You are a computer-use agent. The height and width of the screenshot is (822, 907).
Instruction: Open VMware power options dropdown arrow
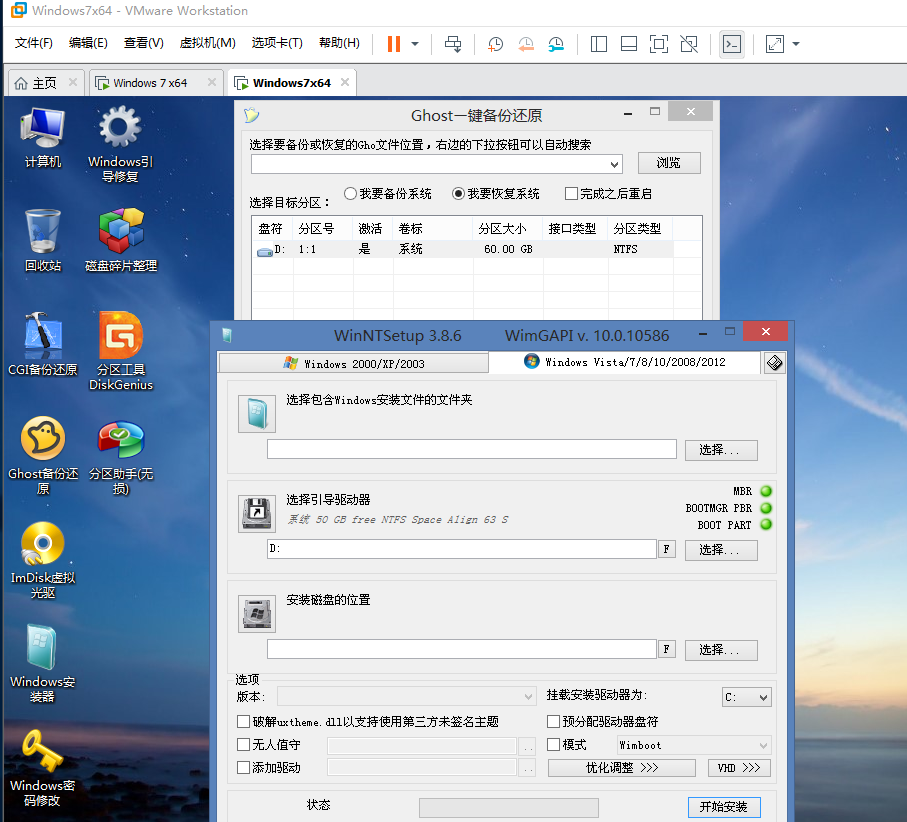click(x=415, y=44)
